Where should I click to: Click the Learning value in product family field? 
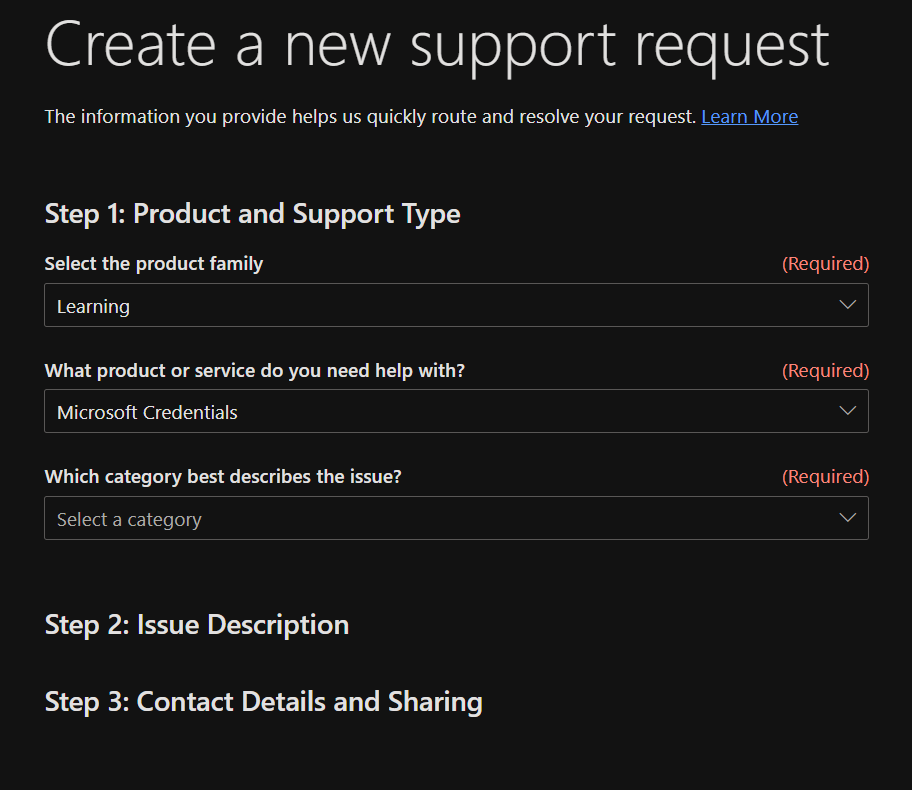[x=93, y=307]
